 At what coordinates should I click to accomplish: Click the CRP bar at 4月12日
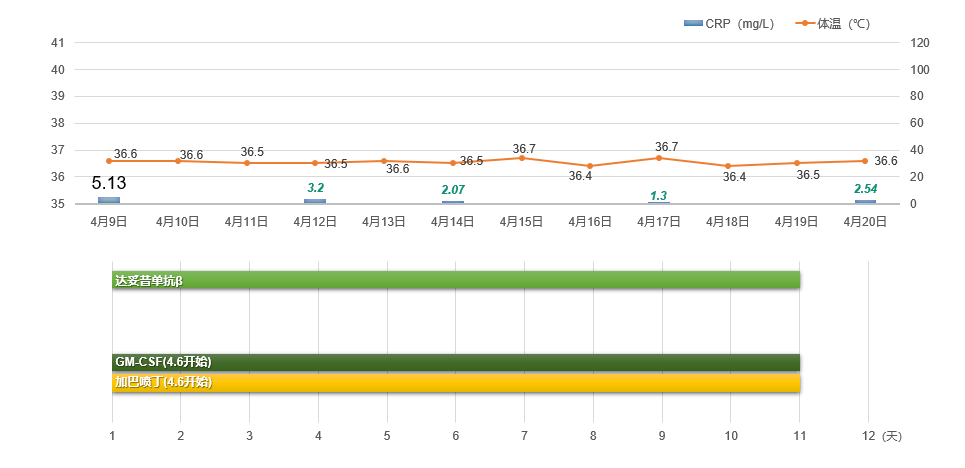(315, 201)
